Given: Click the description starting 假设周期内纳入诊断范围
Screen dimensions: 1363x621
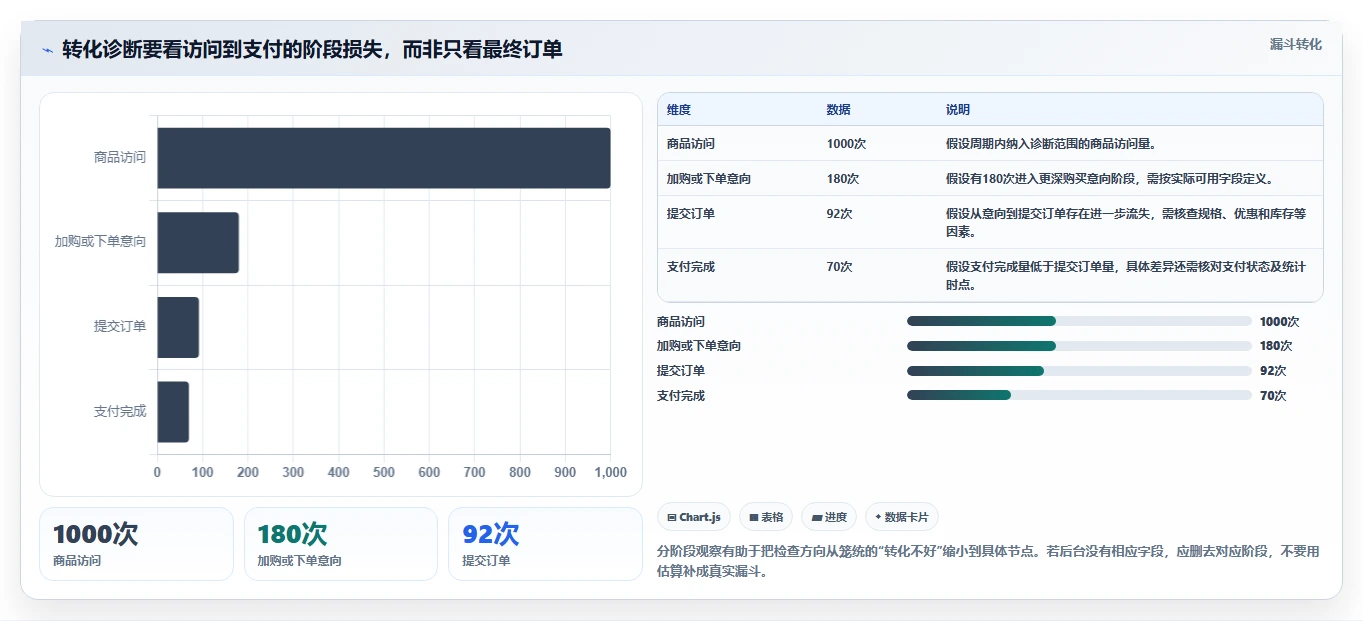Looking at the screenshot, I should 1051,143.
